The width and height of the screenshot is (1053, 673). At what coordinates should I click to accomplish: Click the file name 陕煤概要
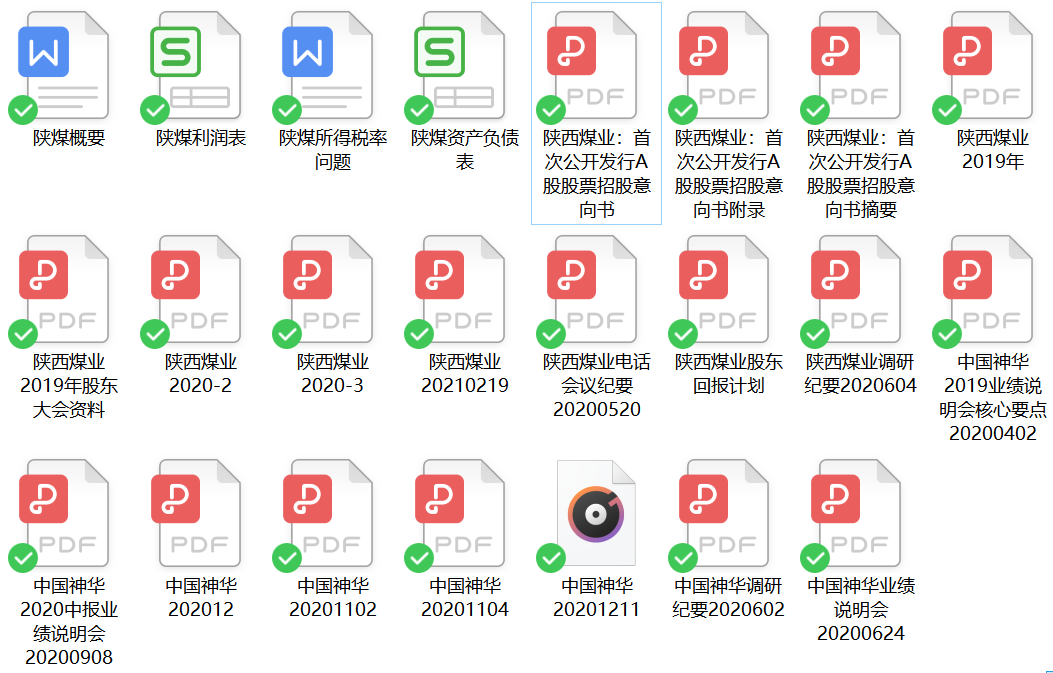(69, 138)
